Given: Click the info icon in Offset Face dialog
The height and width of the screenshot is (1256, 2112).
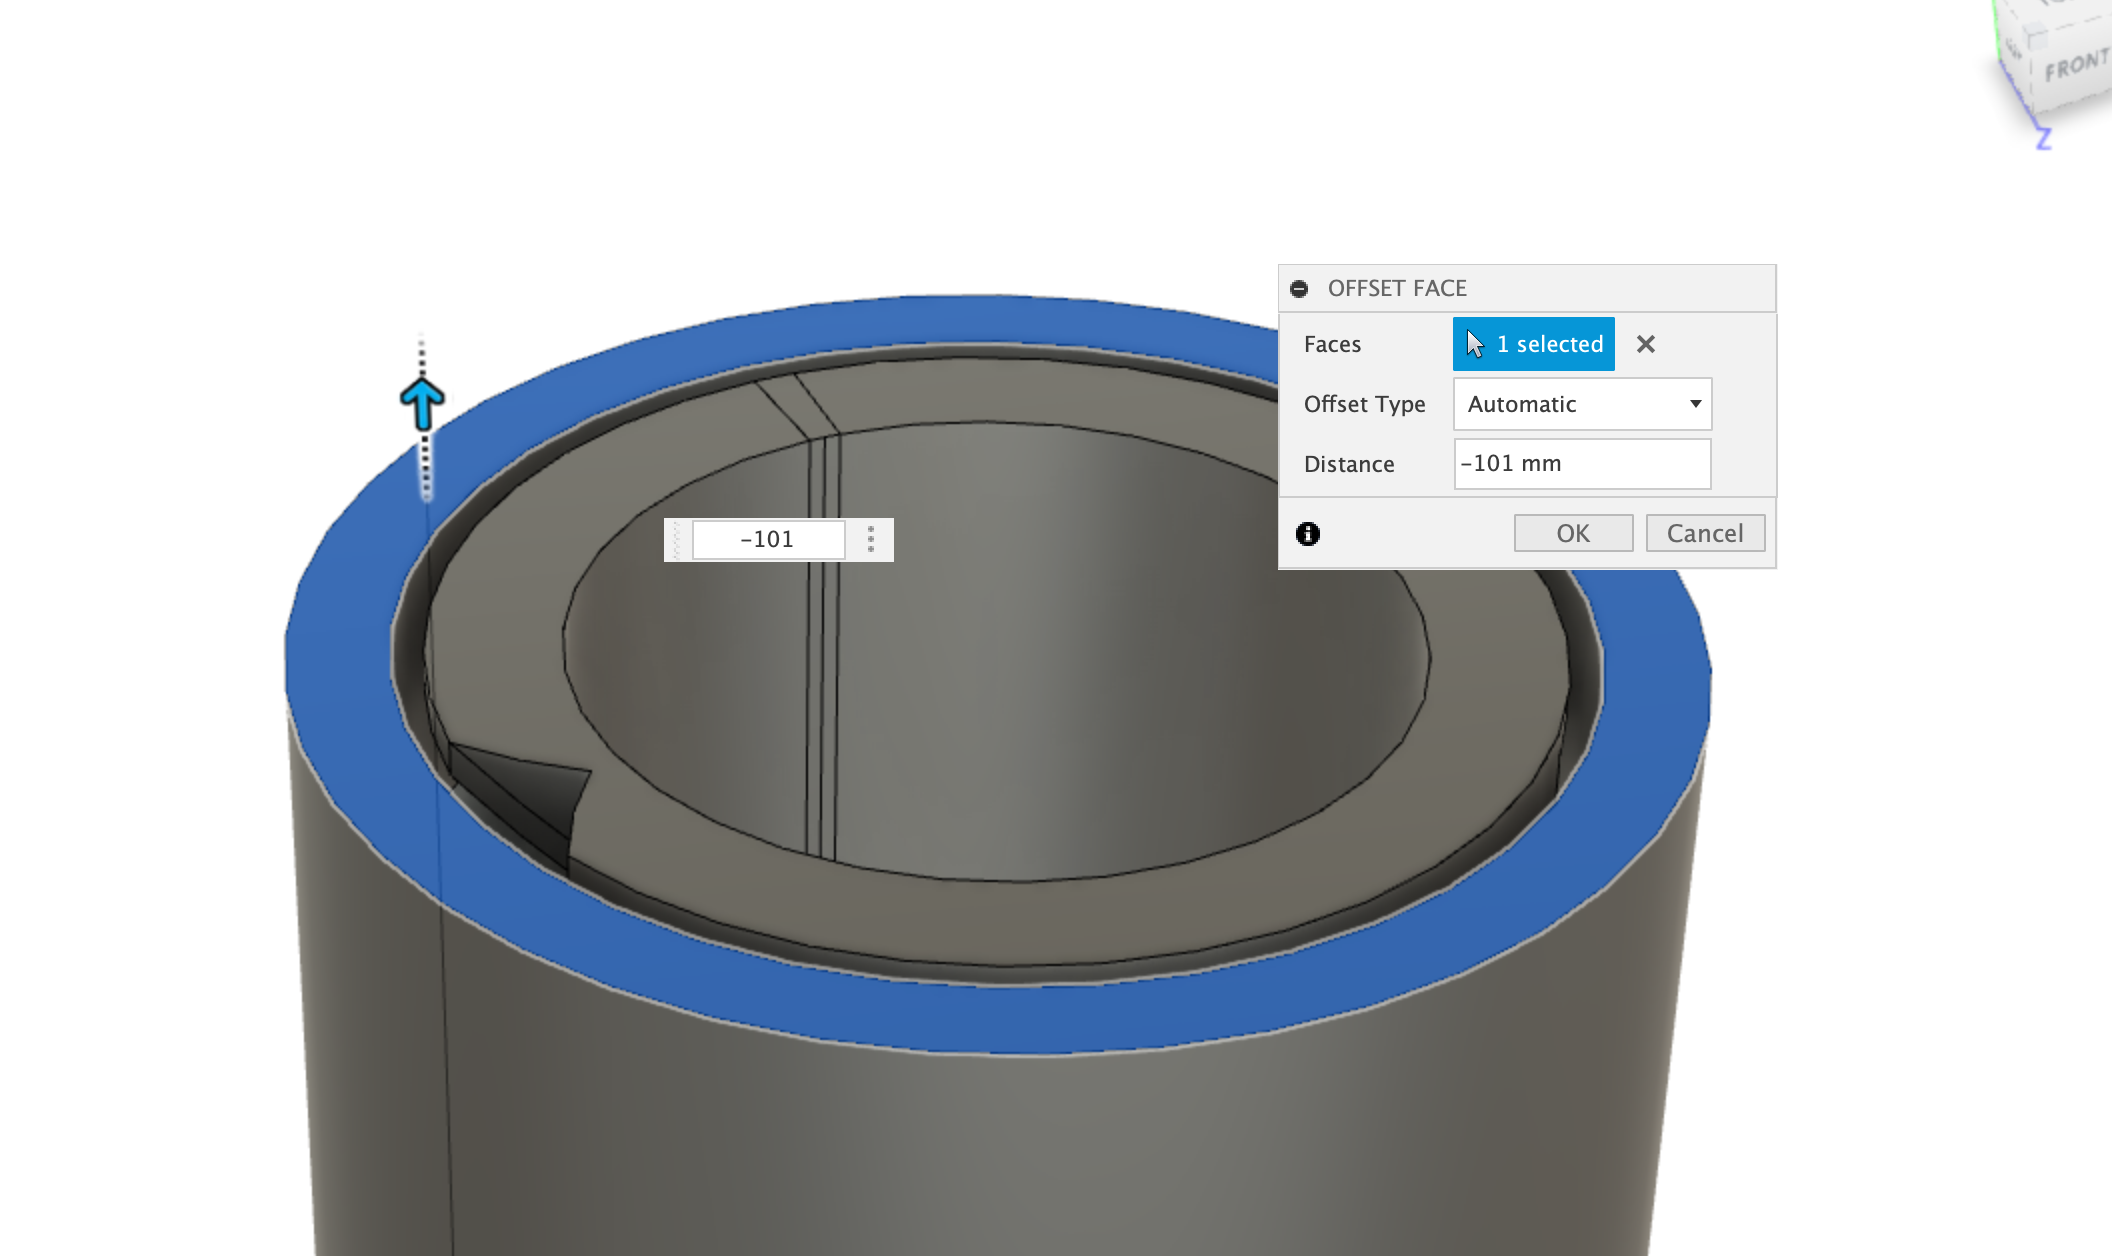Looking at the screenshot, I should click(x=1307, y=534).
